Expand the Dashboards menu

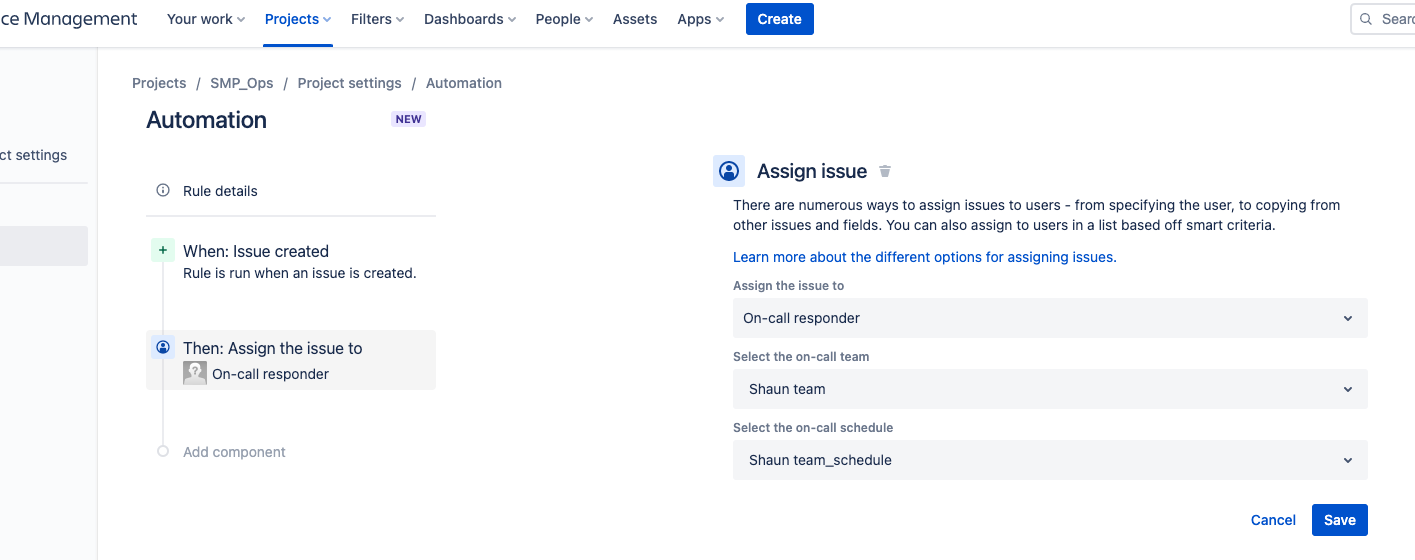(x=470, y=19)
